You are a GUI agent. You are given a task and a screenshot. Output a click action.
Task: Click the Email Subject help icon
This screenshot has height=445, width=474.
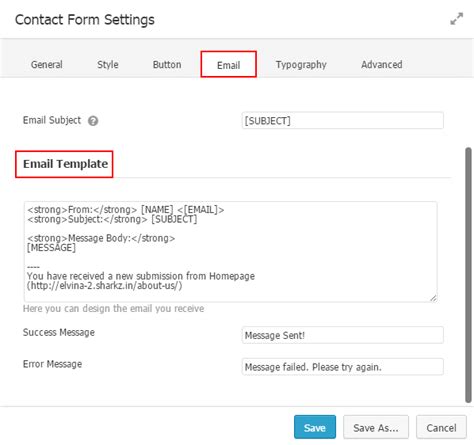point(93,121)
